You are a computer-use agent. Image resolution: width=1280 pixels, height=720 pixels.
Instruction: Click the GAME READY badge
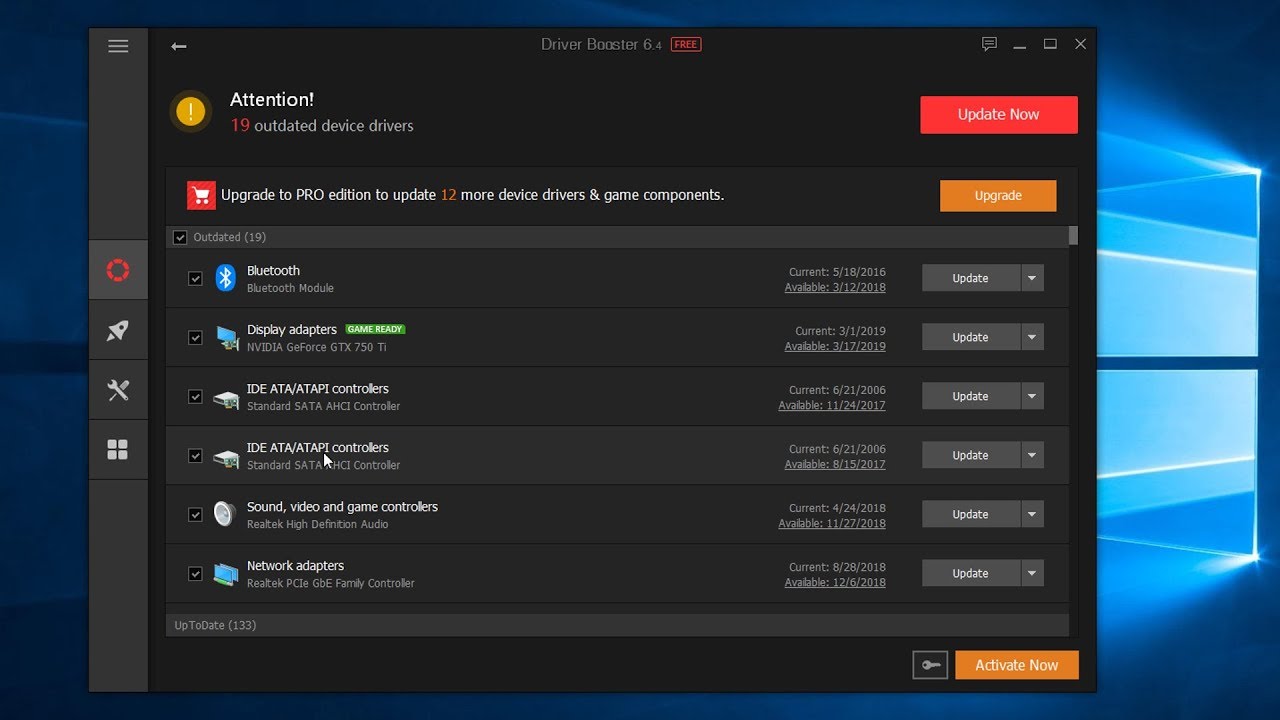tap(375, 329)
